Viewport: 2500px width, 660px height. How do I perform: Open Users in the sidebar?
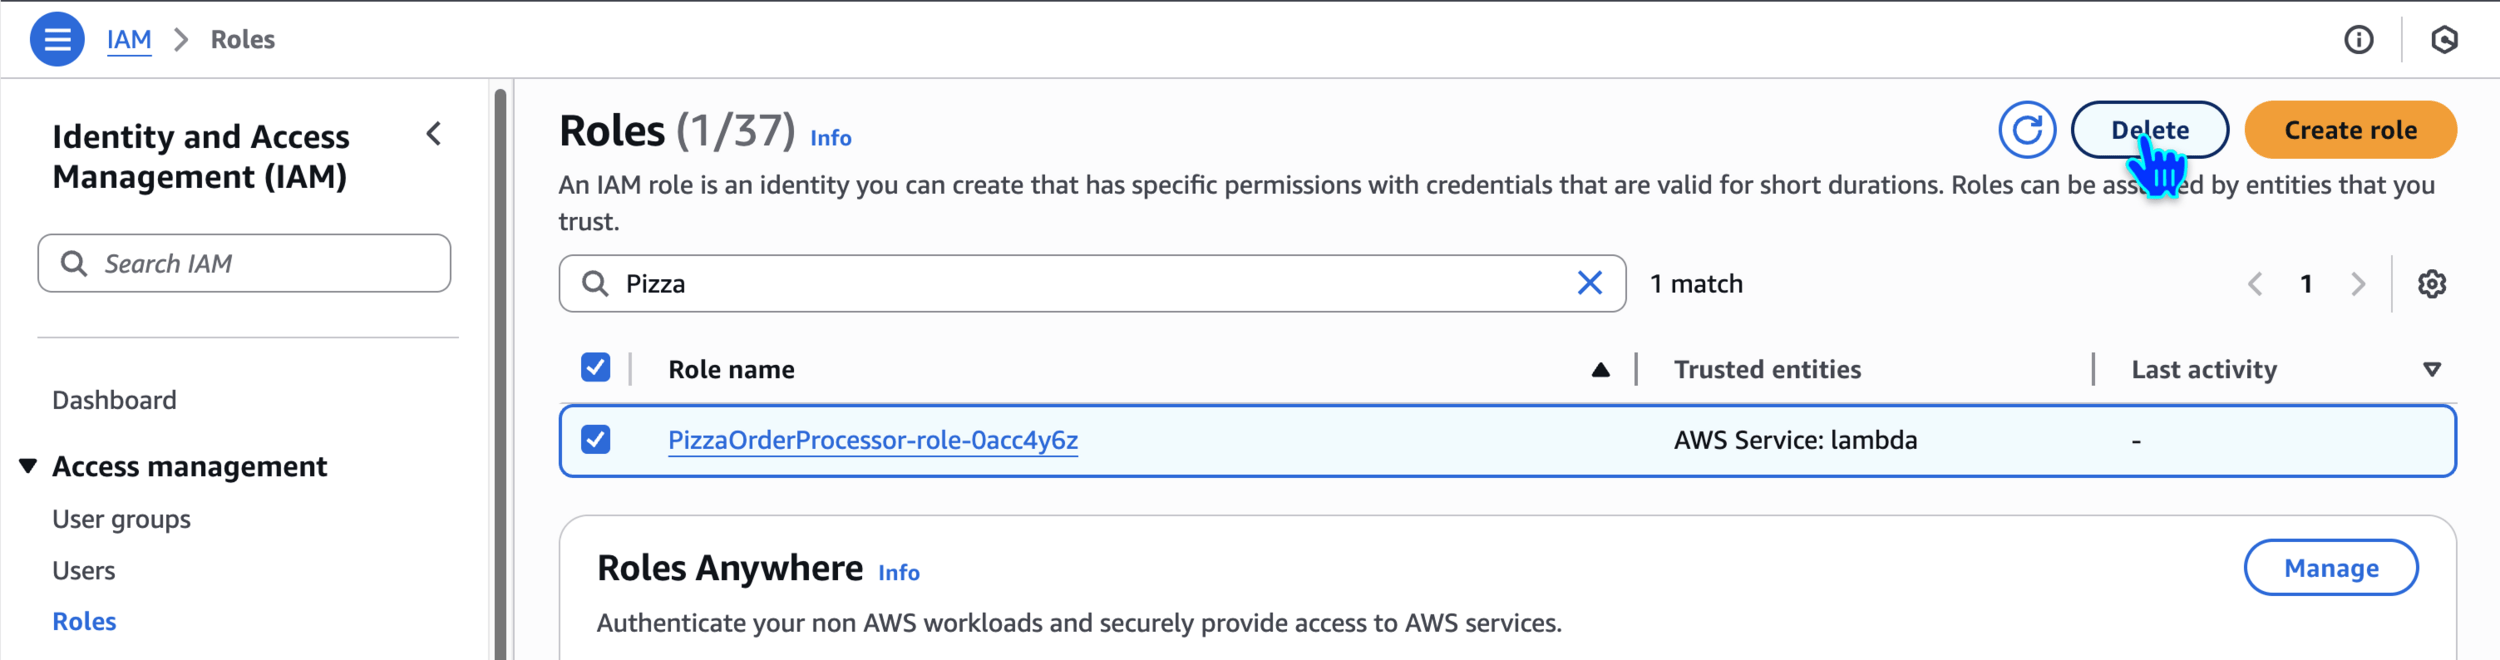tap(84, 571)
